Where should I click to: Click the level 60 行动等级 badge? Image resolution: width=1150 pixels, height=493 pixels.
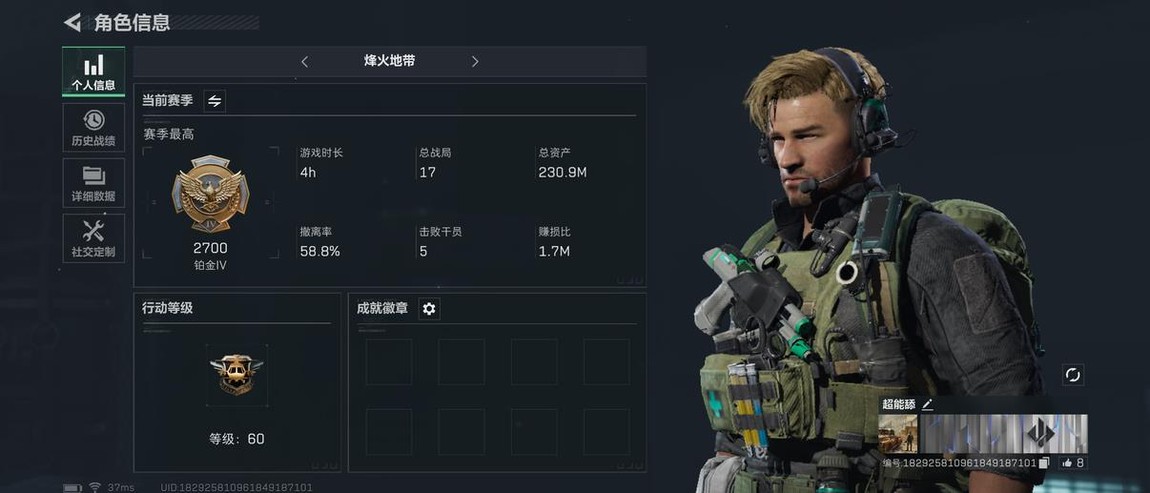tap(236, 375)
